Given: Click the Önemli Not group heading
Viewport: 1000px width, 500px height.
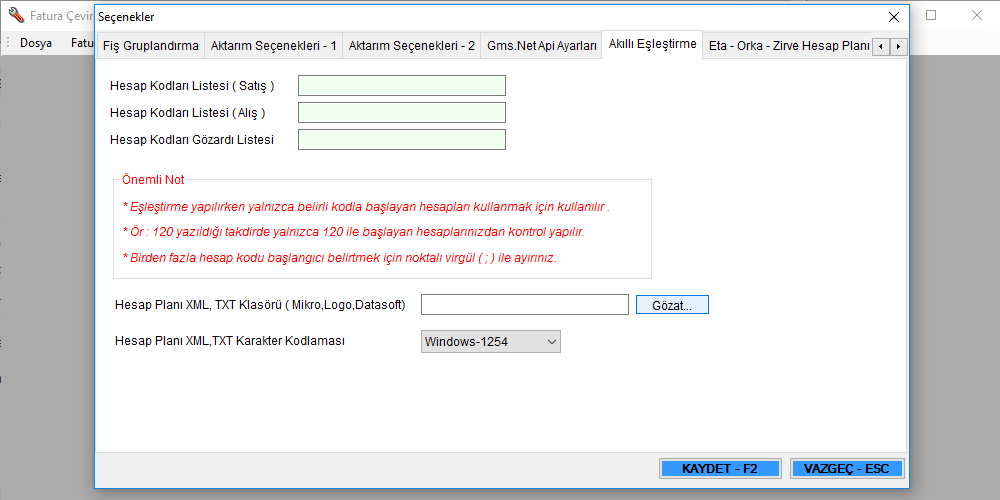Looking at the screenshot, I should tap(153, 180).
